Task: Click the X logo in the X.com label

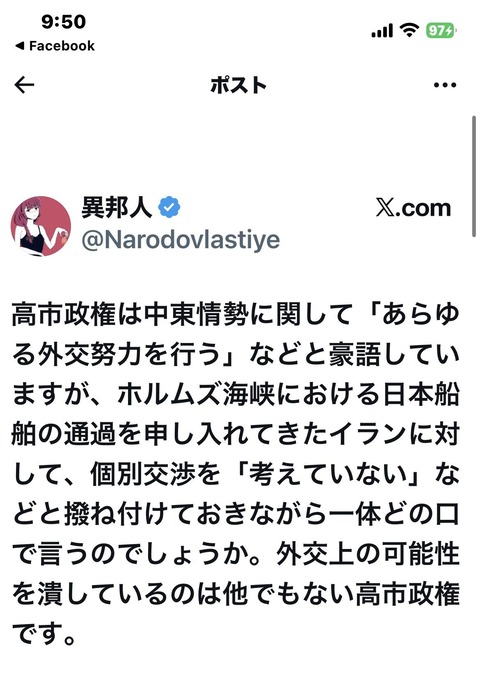Action: 385,207
